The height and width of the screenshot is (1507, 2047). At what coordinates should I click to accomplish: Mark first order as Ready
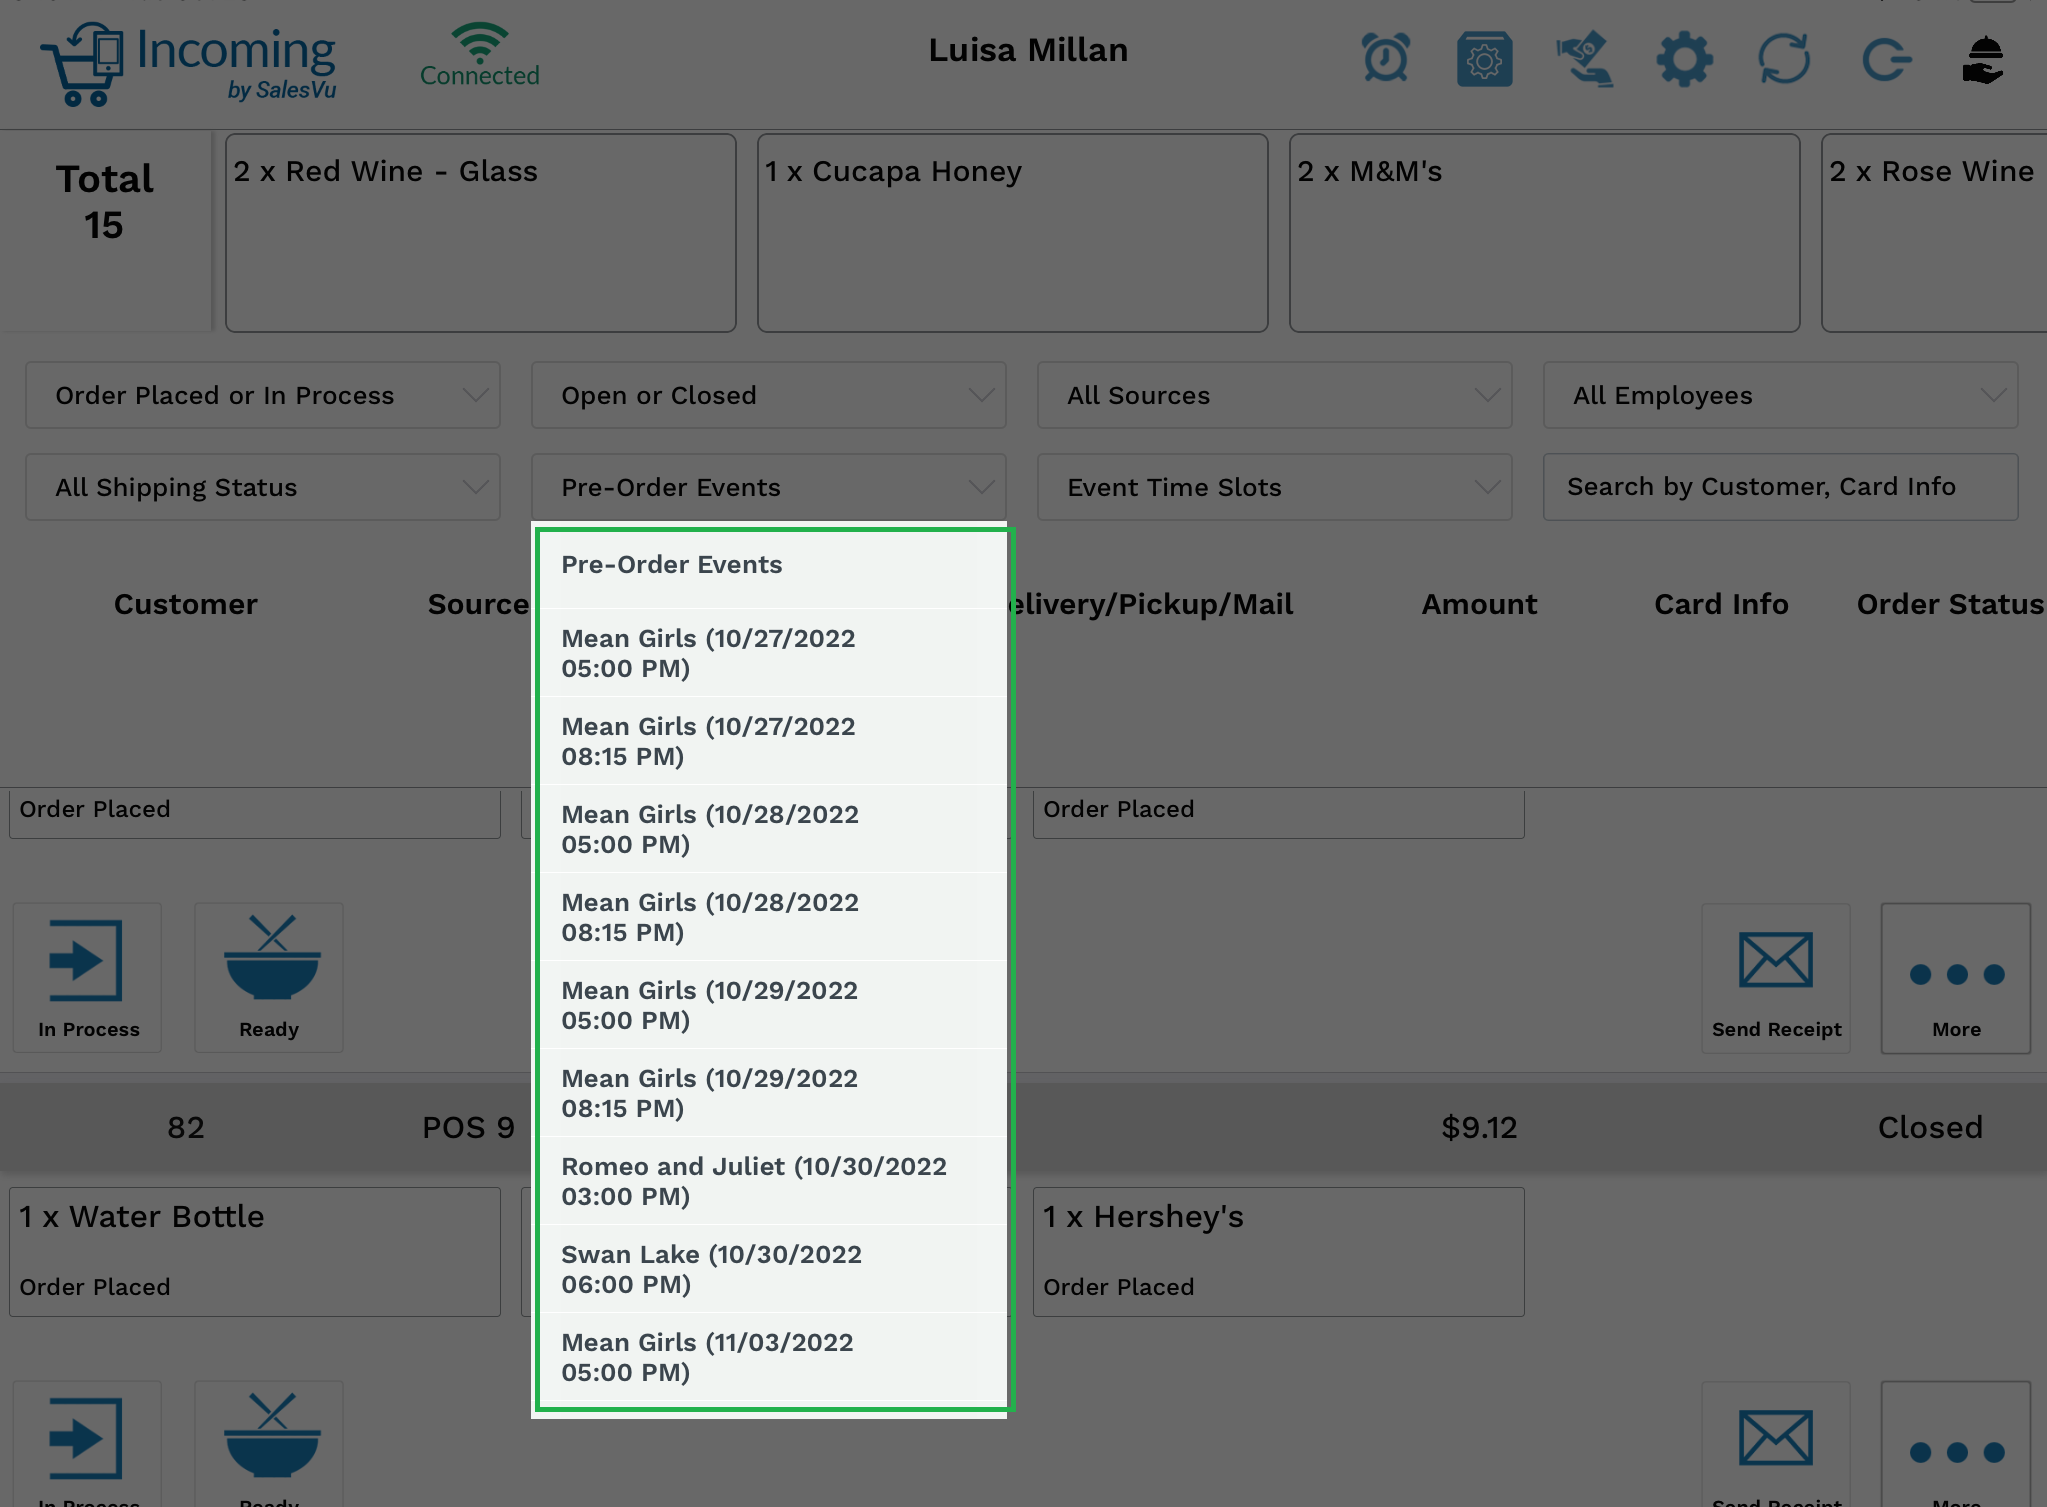(x=269, y=978)
